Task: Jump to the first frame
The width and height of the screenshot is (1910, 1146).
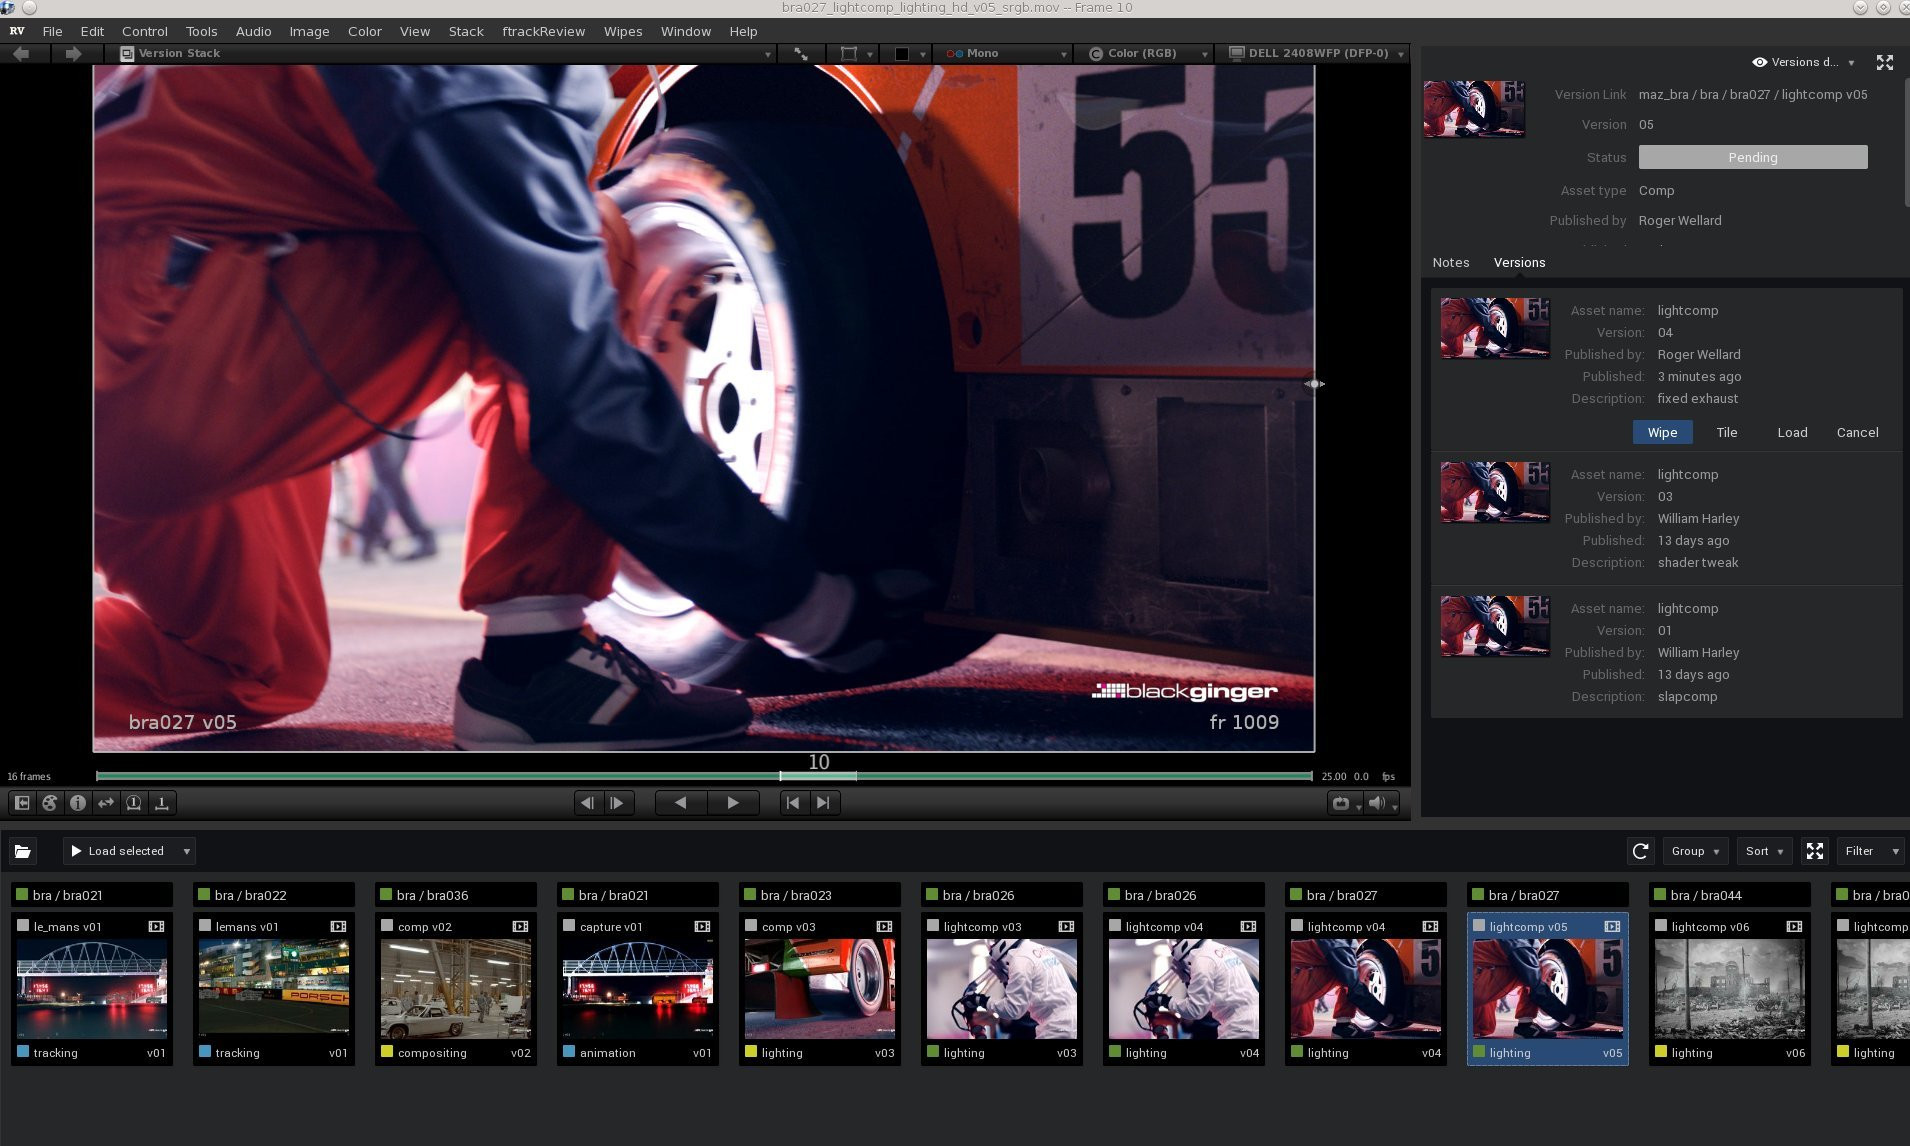Action: (x=793, y=803)
